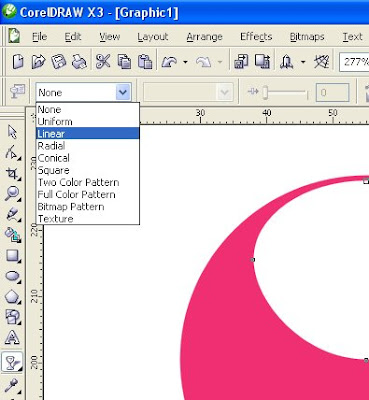Click the Export icon

pos(262,62)
